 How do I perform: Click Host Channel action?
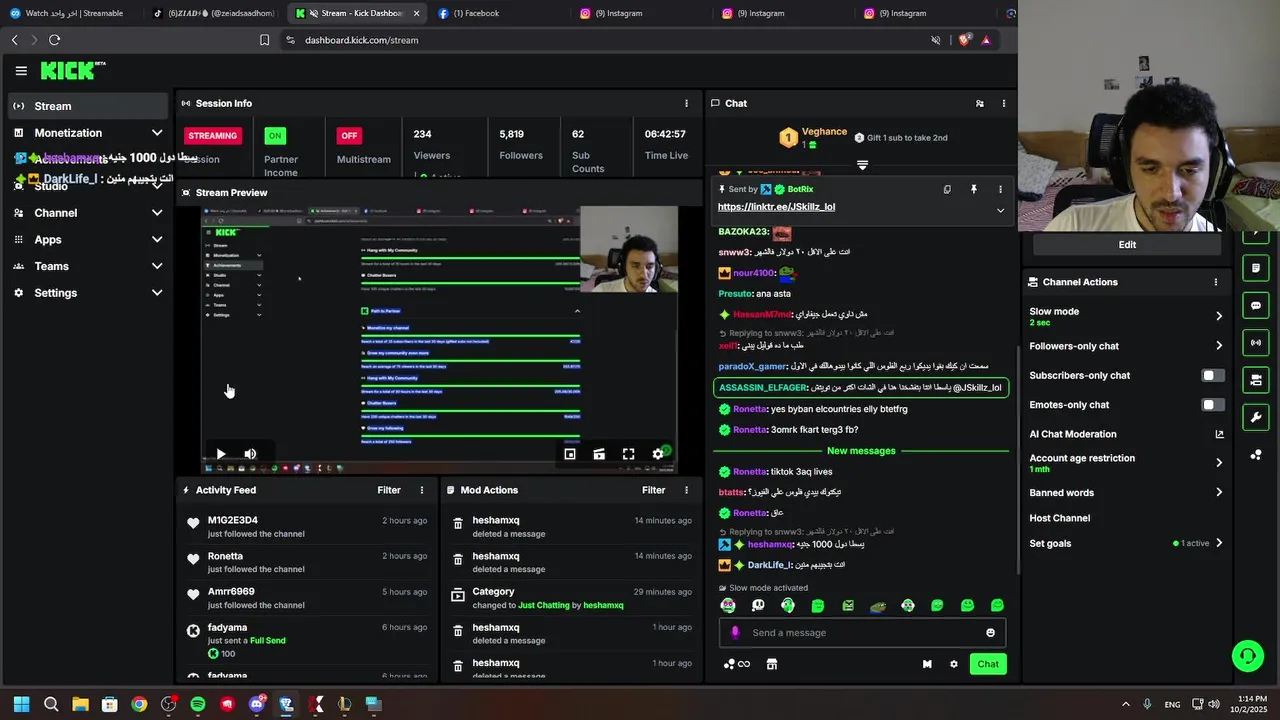1060,518
